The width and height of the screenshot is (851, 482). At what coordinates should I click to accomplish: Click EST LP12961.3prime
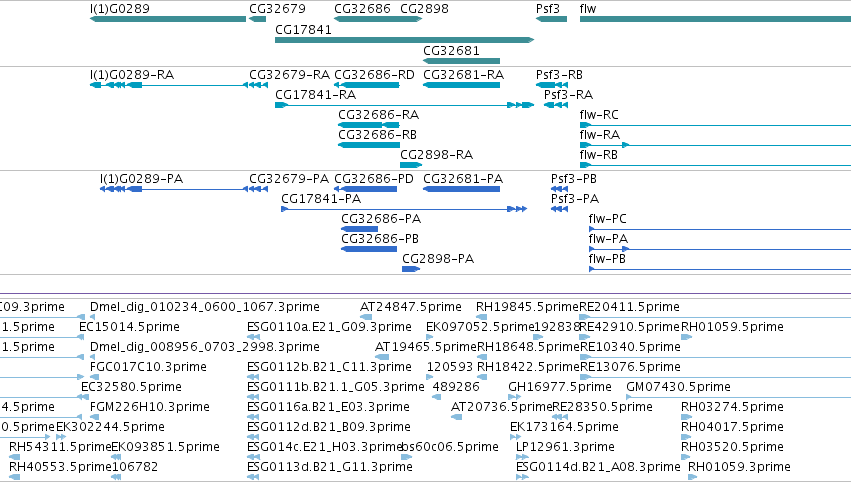coord(565,447)
